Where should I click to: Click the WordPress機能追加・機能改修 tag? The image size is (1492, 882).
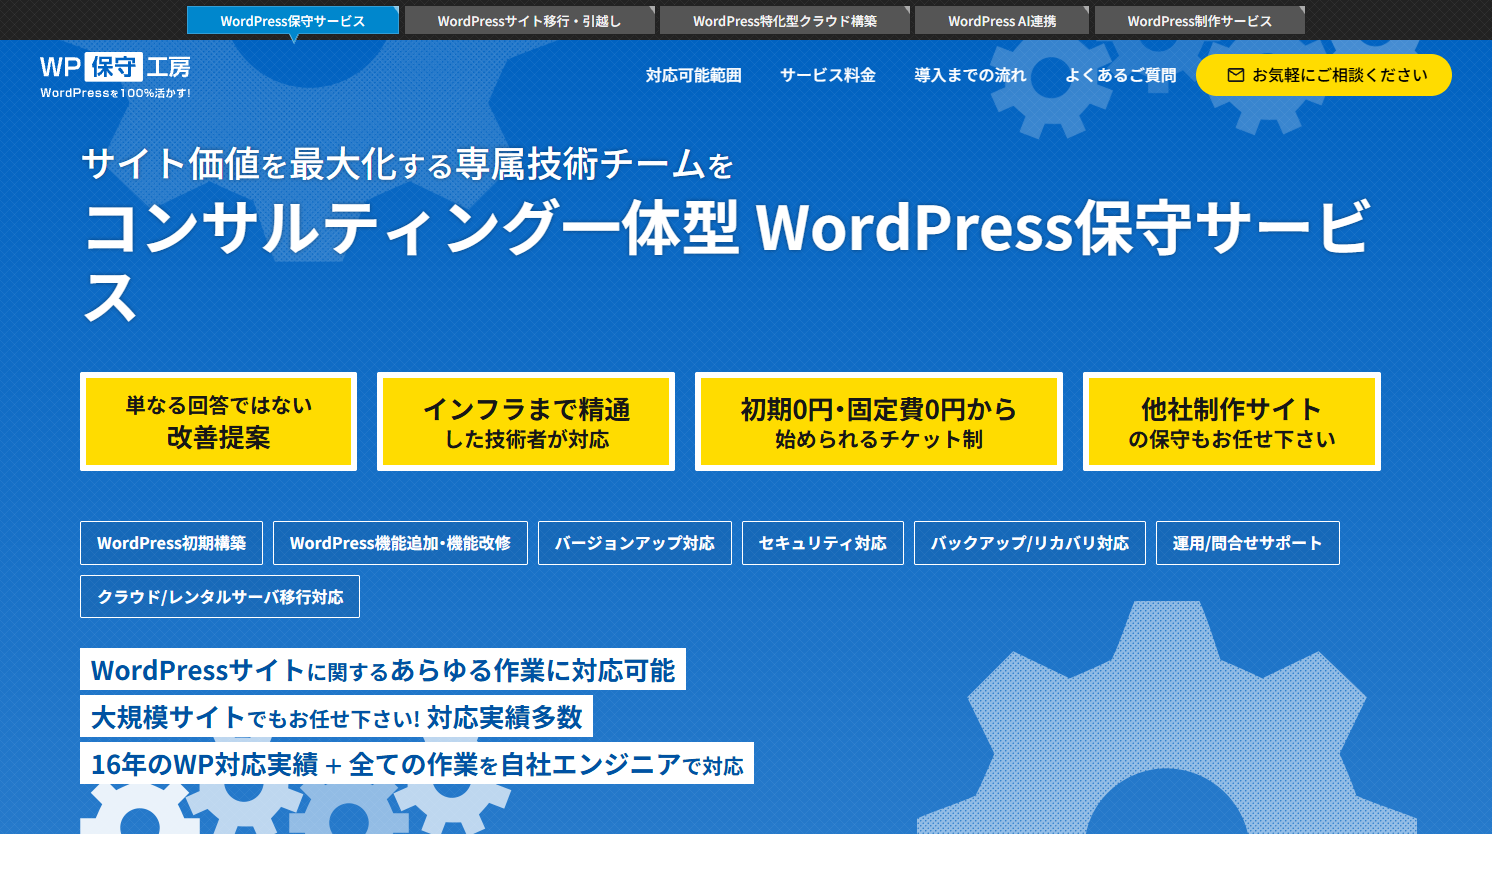tap(400, 542)
